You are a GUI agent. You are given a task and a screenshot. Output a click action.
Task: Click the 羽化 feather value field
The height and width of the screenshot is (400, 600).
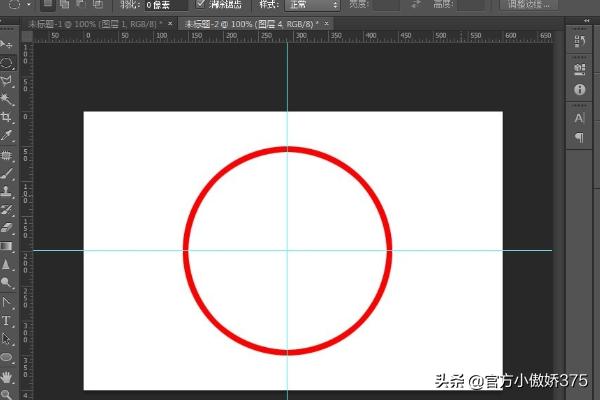(166, 5)
